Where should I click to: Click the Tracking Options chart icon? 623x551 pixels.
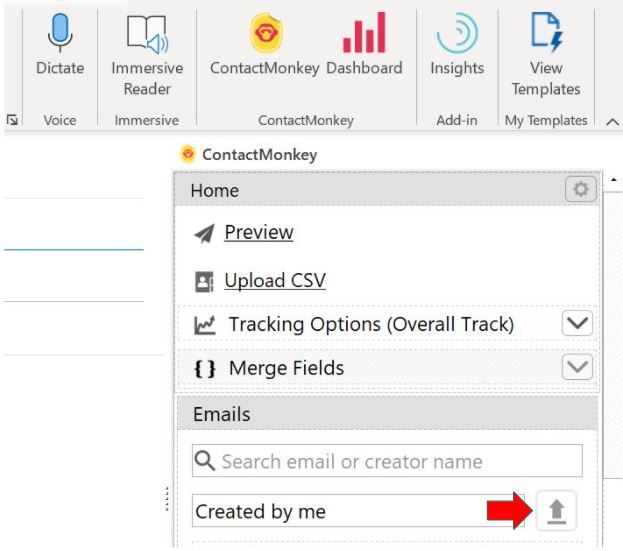coord(205,325)
